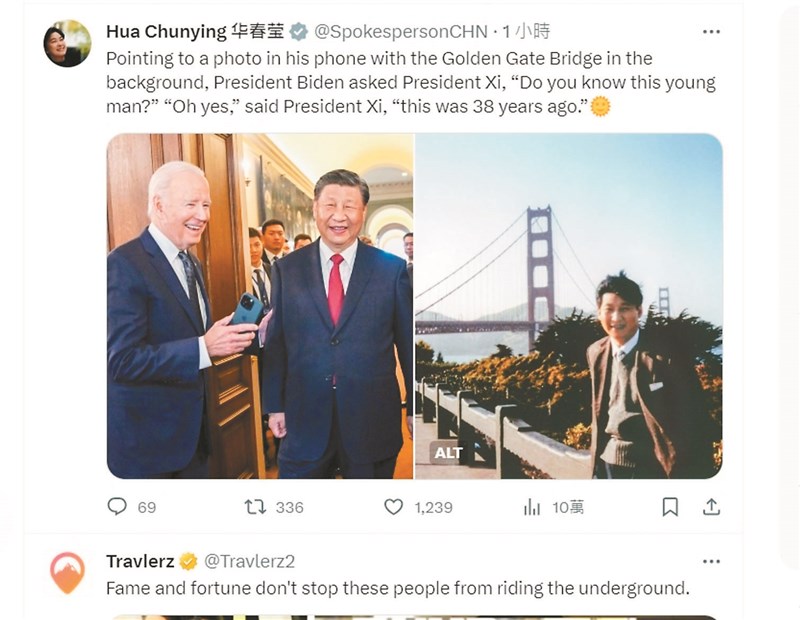The width and height of the screenshot is (800, 620).
Task: Repost Hua Chunying's tweet via retweet icon
Action: pos(255,507)
